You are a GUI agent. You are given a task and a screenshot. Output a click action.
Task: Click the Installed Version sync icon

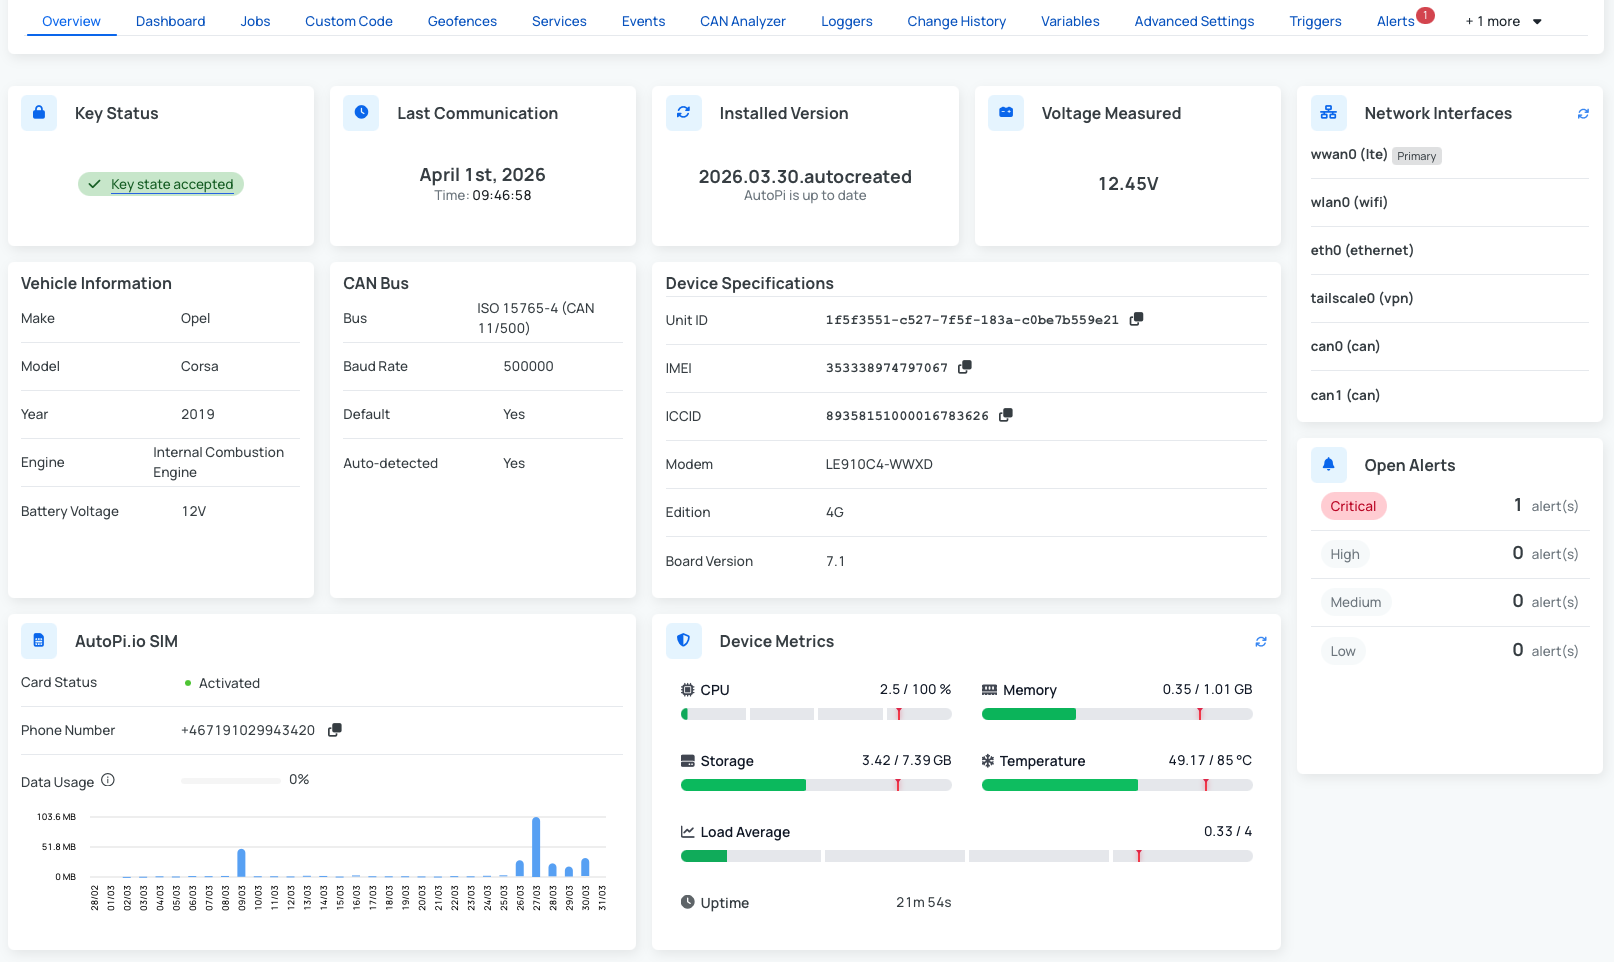[683, 113]
